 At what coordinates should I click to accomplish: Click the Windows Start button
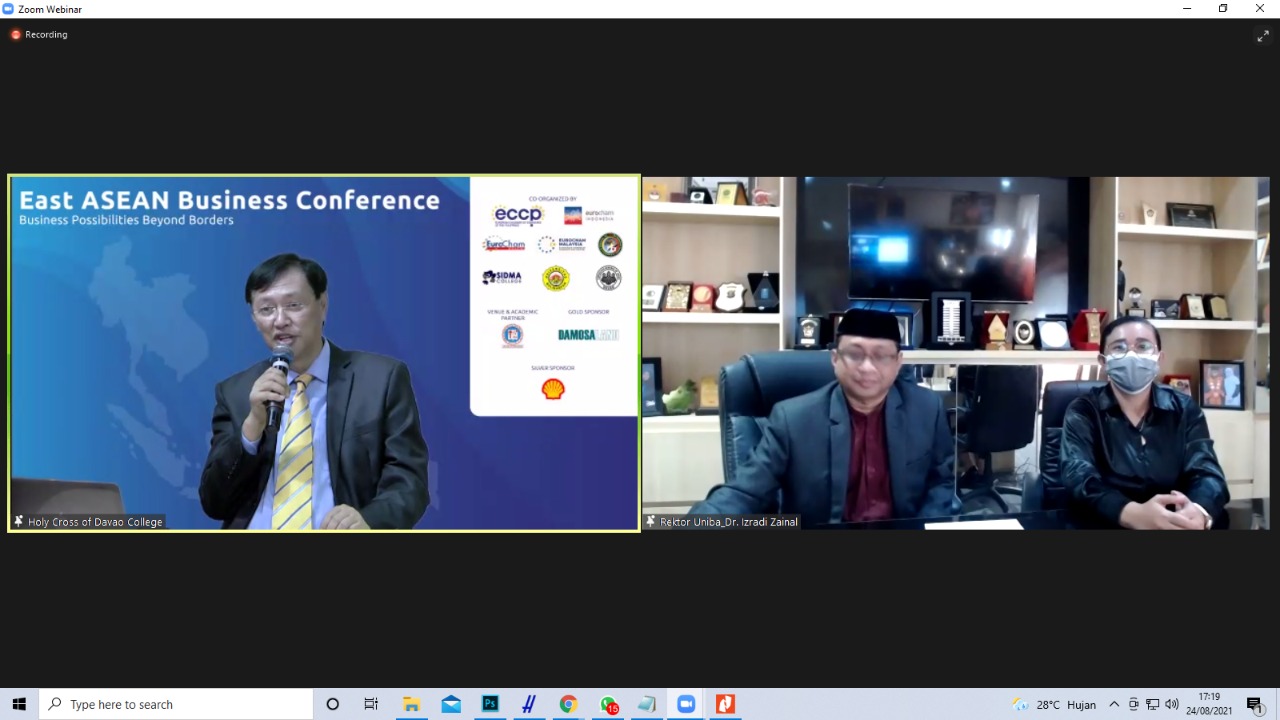(x=19, y=704)
